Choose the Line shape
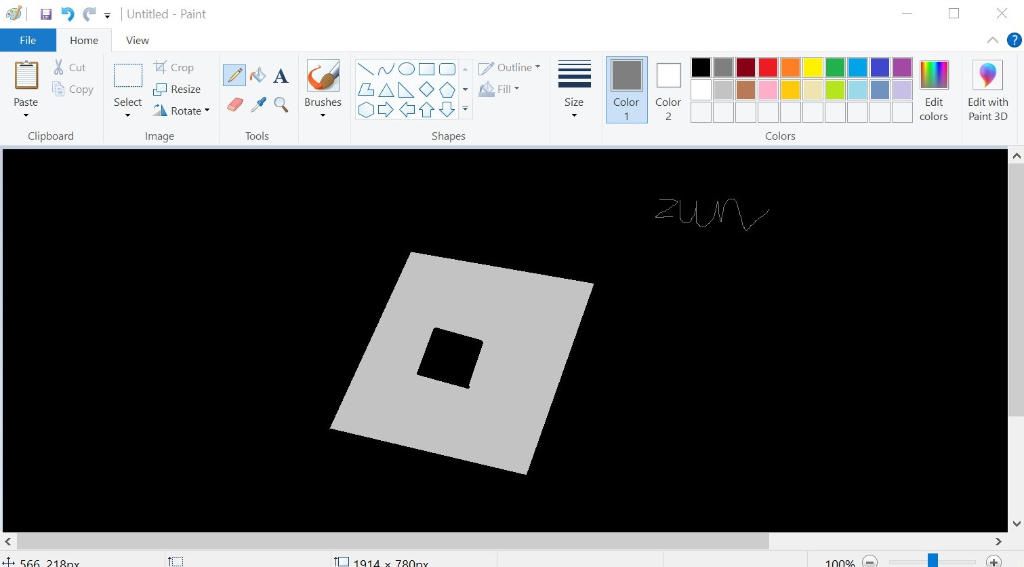1024x567 pixels. pos(366,69)
